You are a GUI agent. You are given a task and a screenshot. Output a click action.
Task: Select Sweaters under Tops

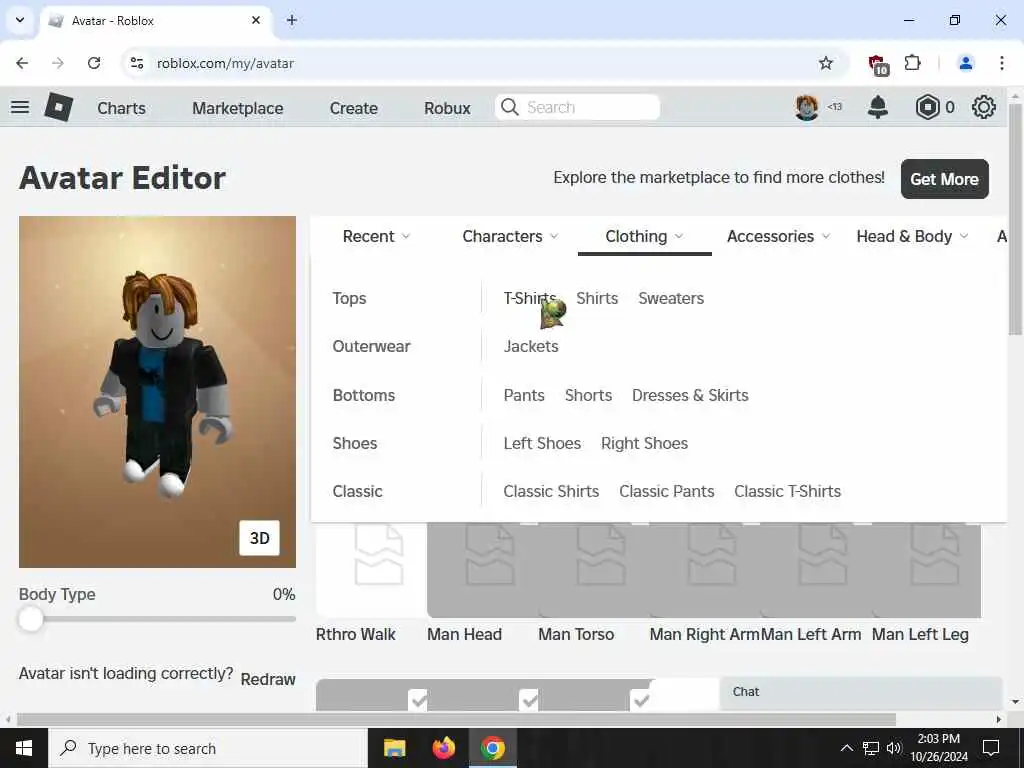click(x=671, y=298)
